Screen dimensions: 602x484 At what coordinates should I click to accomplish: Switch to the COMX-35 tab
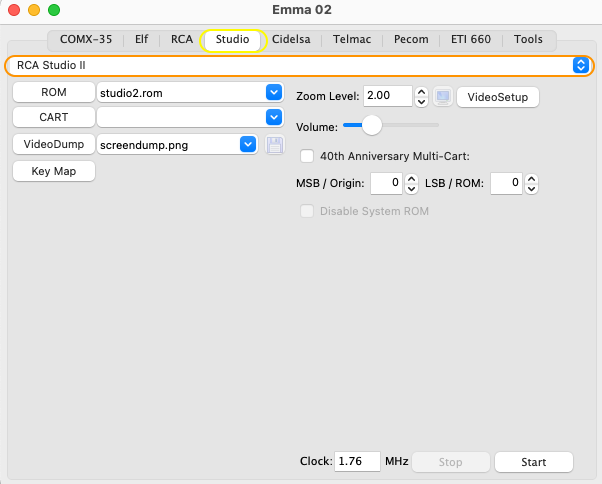tap(86, 40)
